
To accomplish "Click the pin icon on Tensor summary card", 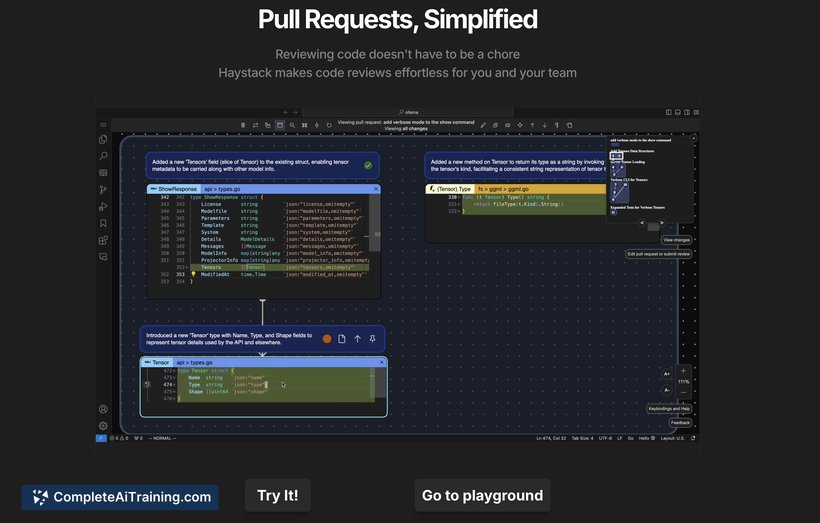I will click(x=372, y=339).
